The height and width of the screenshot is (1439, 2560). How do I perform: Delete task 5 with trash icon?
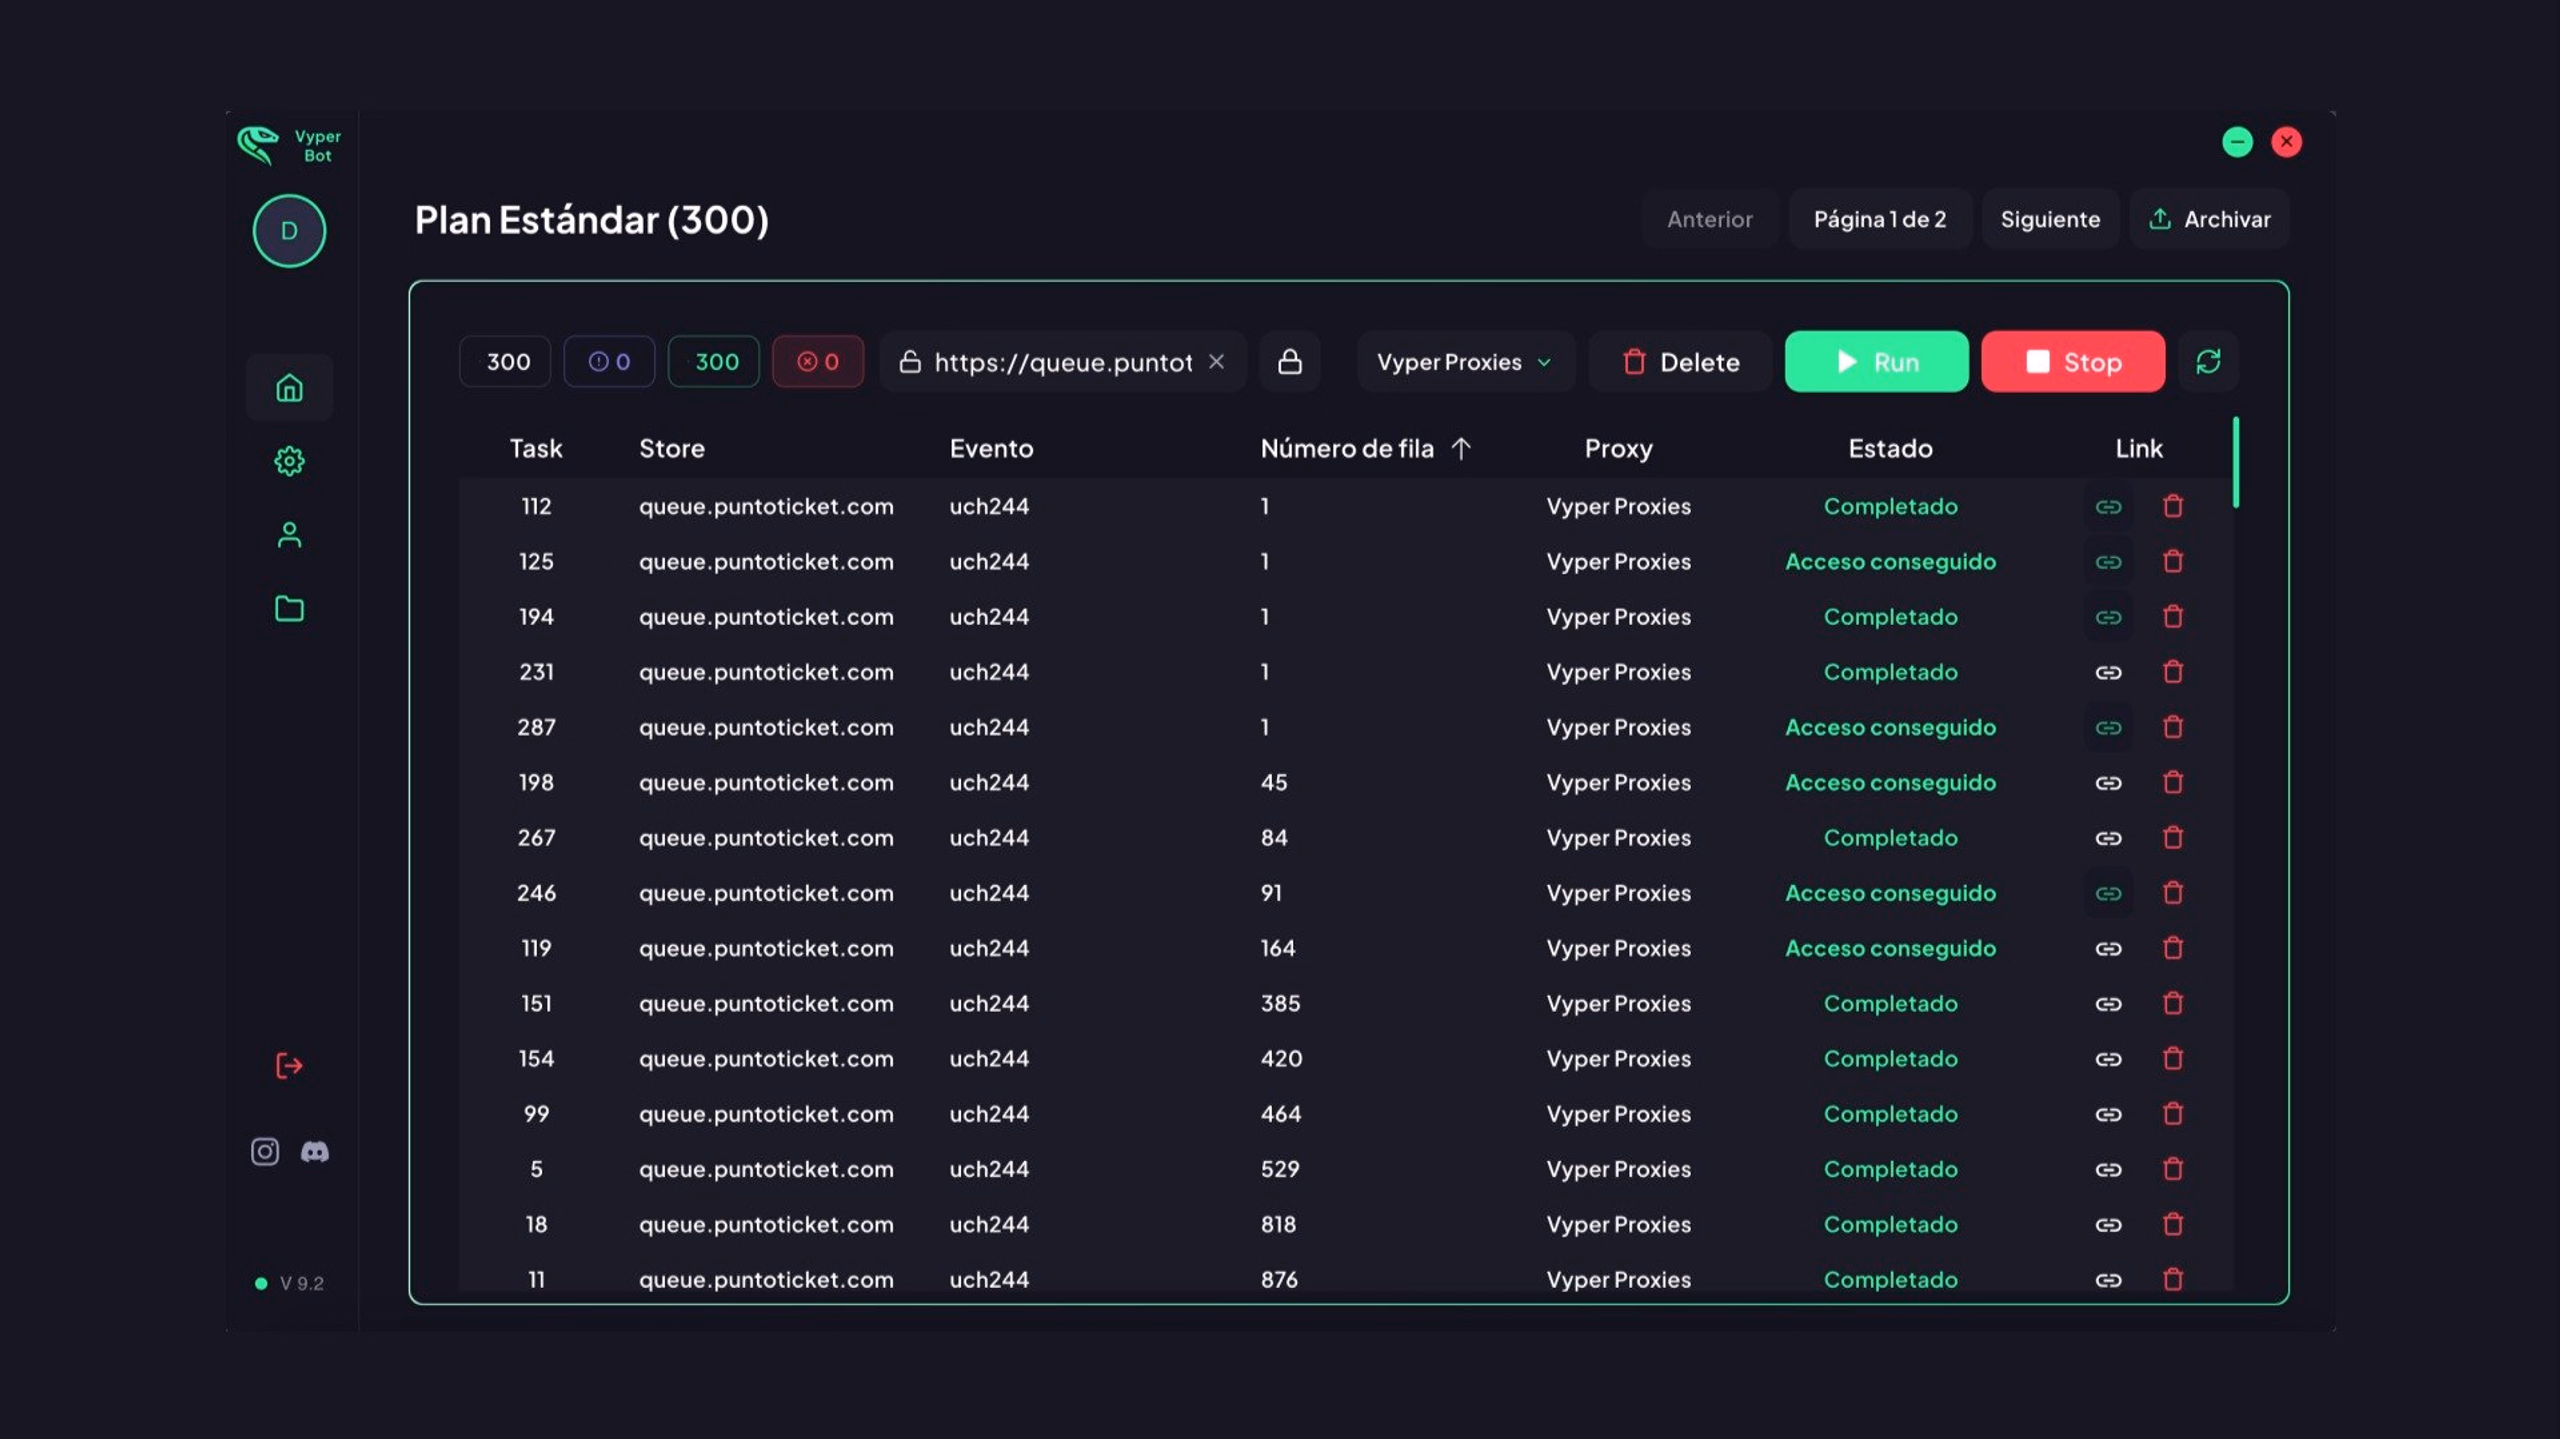pos(2173,1169)
